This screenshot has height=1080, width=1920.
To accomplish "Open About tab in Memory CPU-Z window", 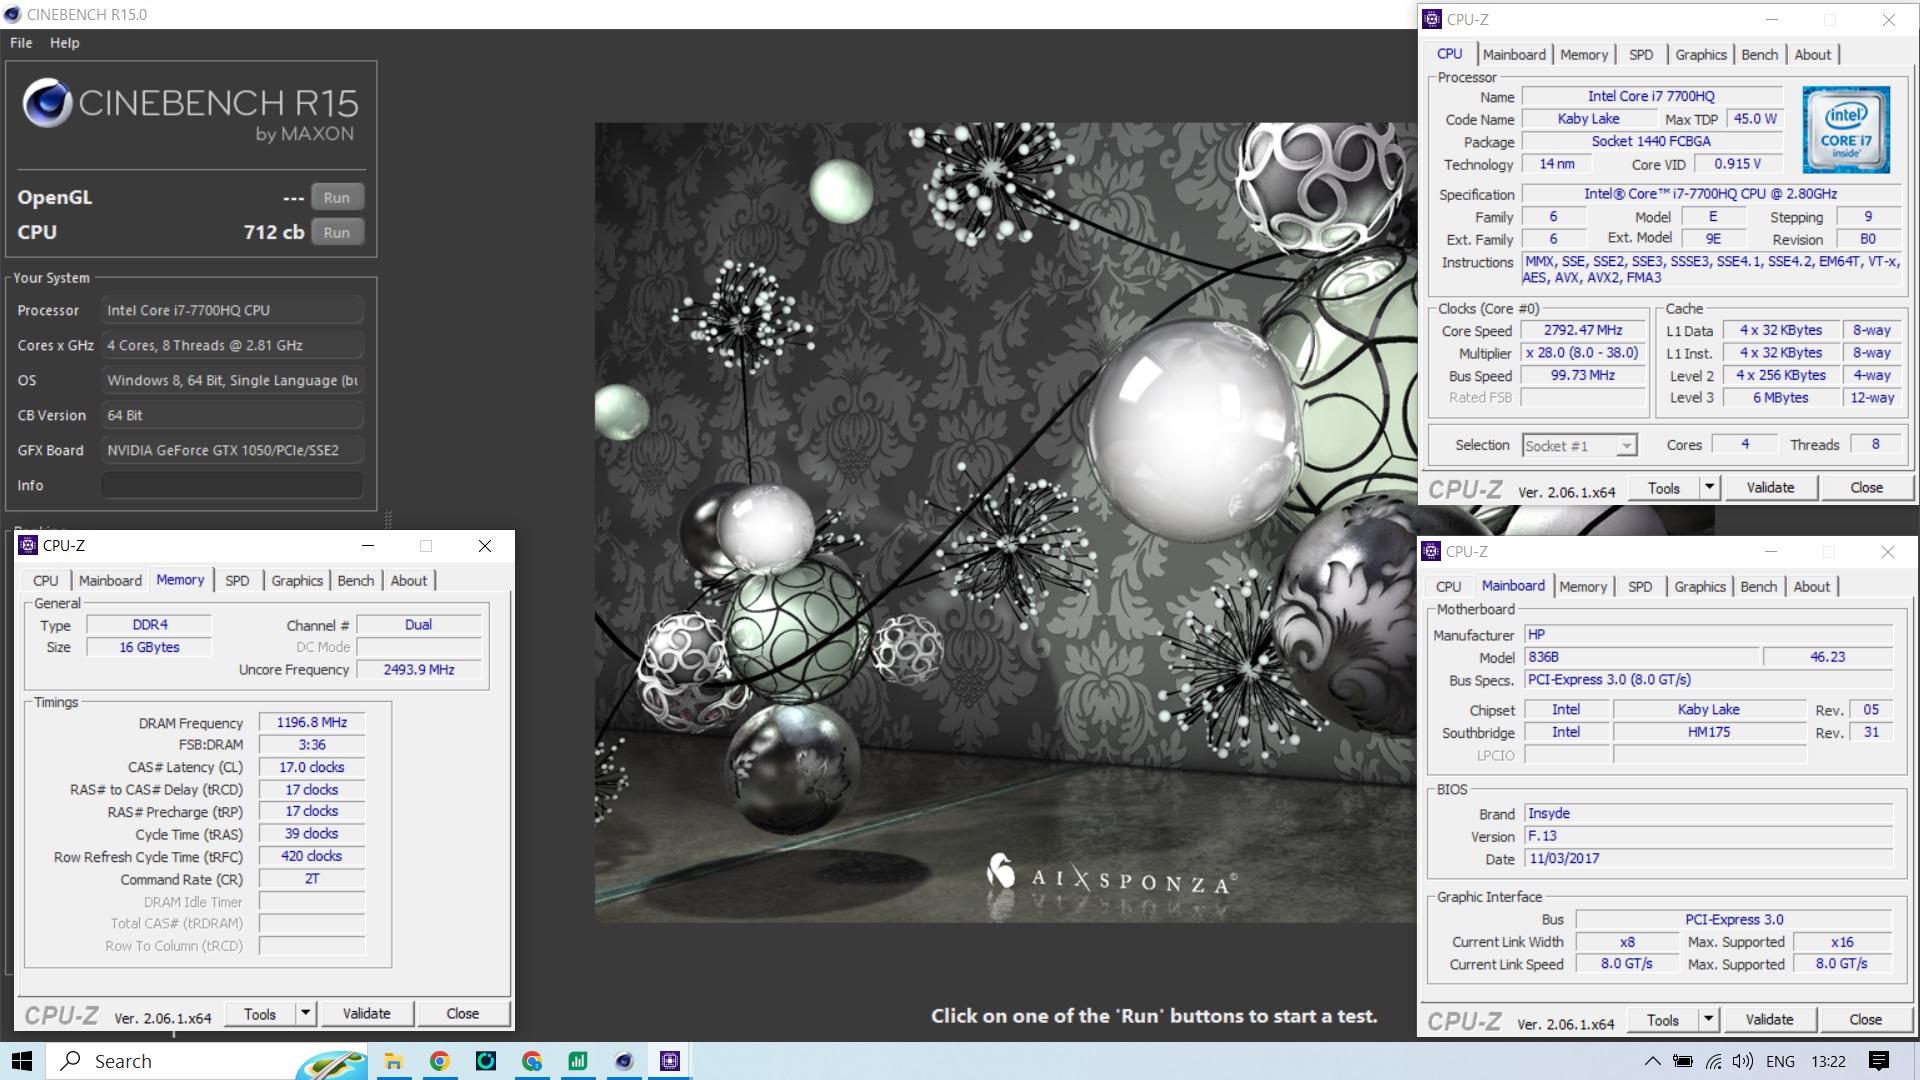I will (x=409, y=580).
